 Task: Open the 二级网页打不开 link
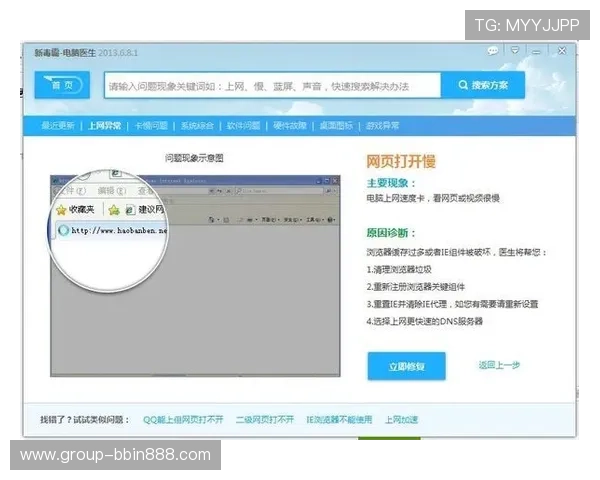pos(265,420)
